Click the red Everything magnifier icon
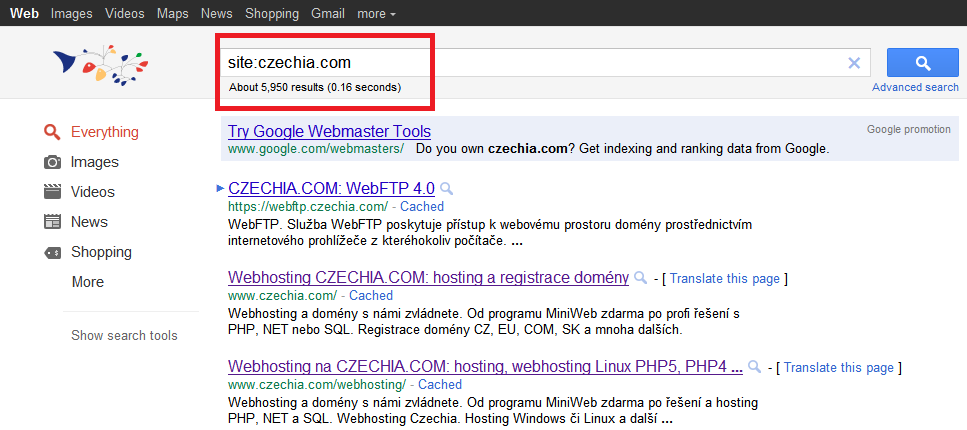 (52, 132)
